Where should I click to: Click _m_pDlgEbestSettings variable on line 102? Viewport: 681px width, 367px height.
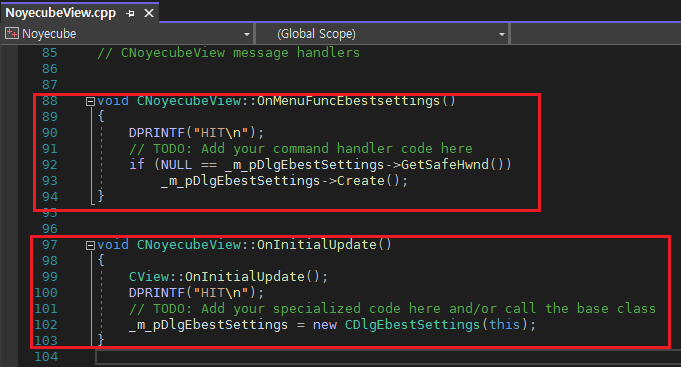pyautogui.click(x=208, y=325)
